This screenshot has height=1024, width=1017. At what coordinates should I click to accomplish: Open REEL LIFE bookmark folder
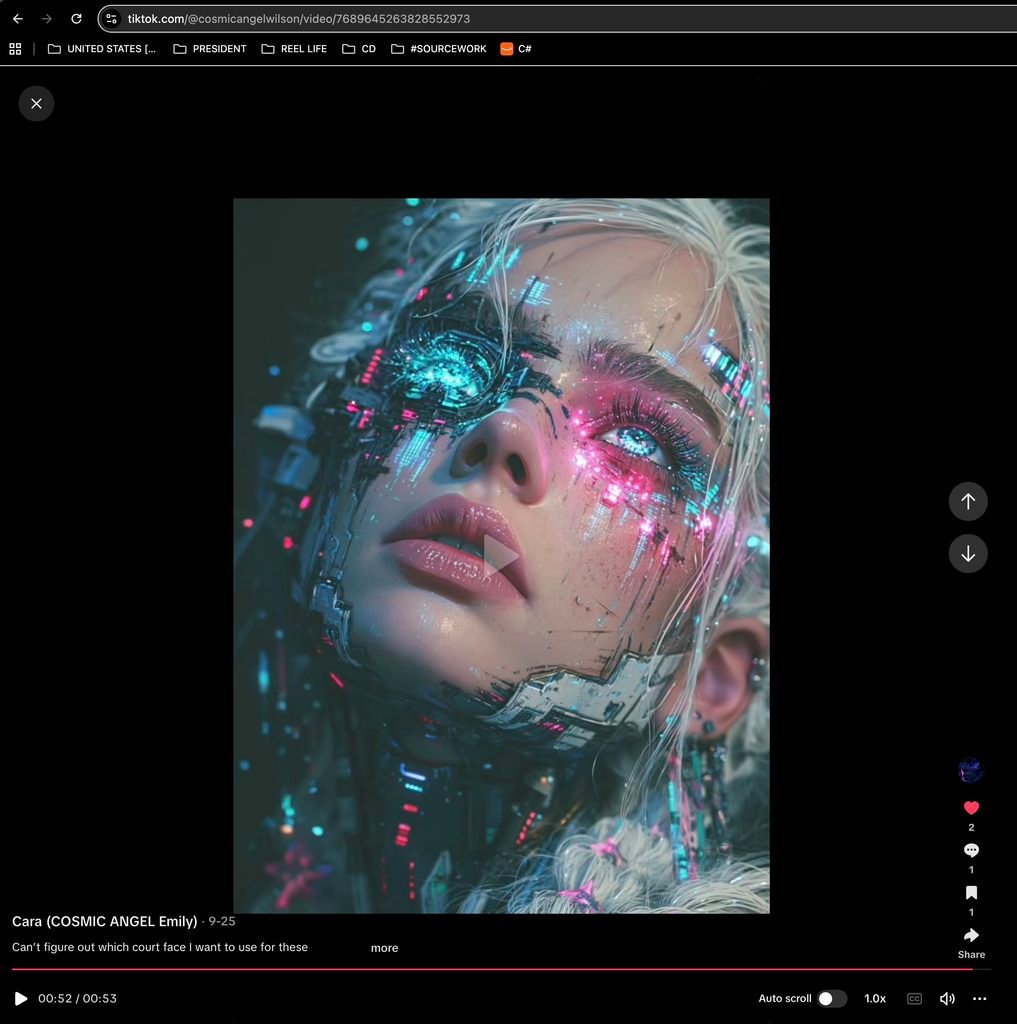click(294, 49)
